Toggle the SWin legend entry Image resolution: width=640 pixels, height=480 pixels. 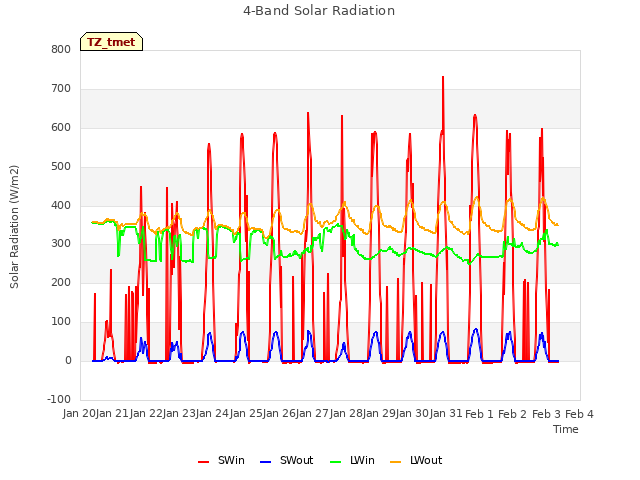(x=221, y=460)
